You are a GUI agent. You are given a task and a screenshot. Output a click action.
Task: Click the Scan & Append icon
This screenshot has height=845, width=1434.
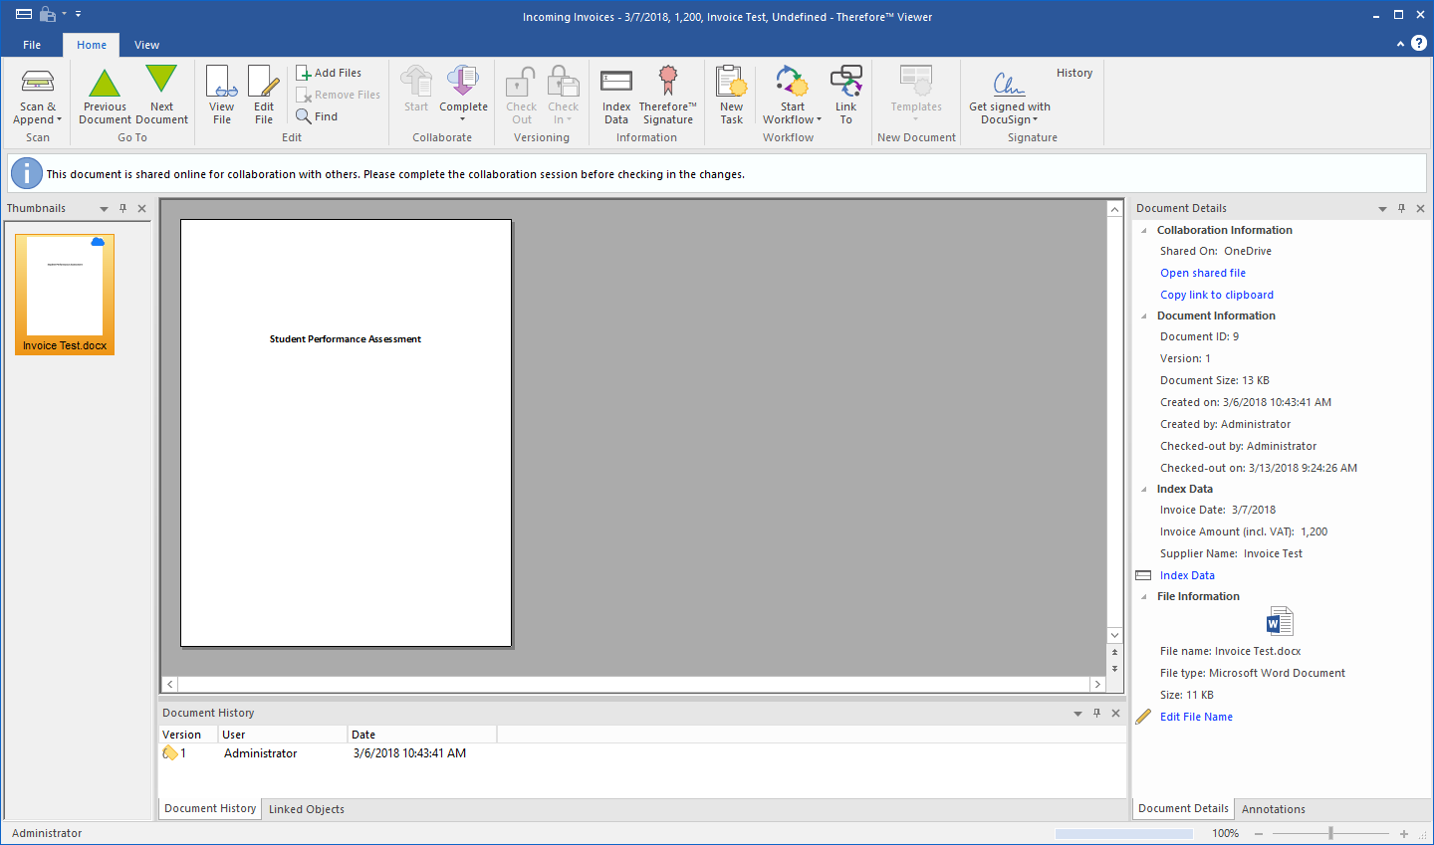[x=37, y=84]
